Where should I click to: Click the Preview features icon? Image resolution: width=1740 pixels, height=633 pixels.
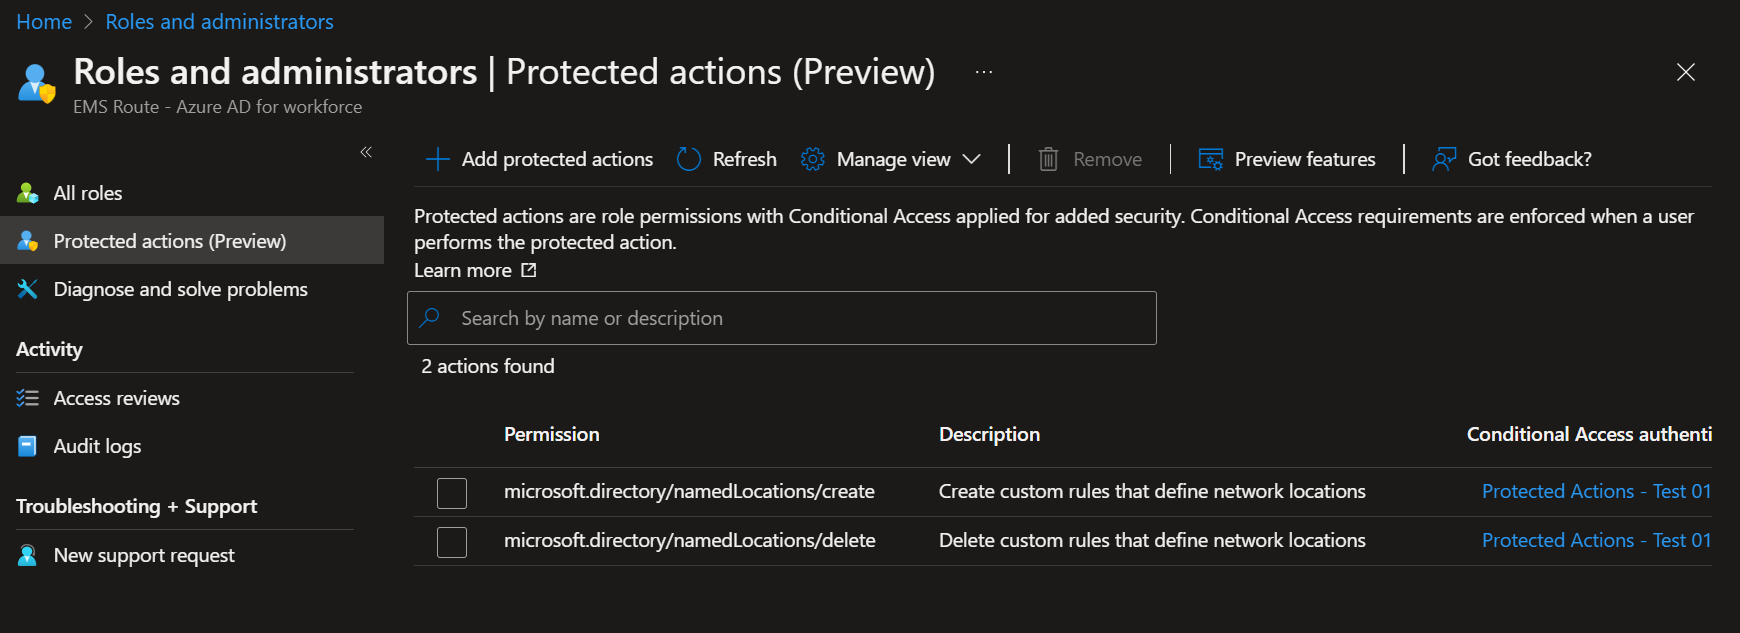click(x=1211, y=159)
